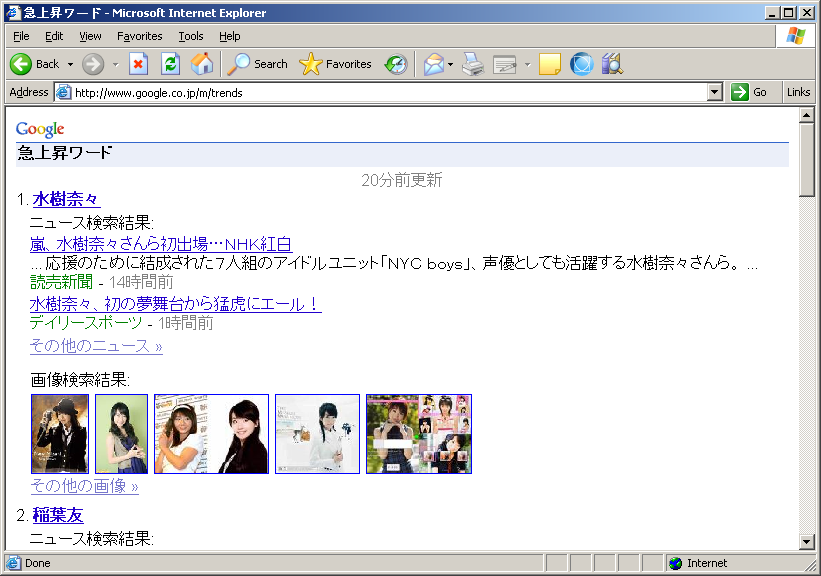
Task: Open the Tools menu
Action: tap(190, 36)
